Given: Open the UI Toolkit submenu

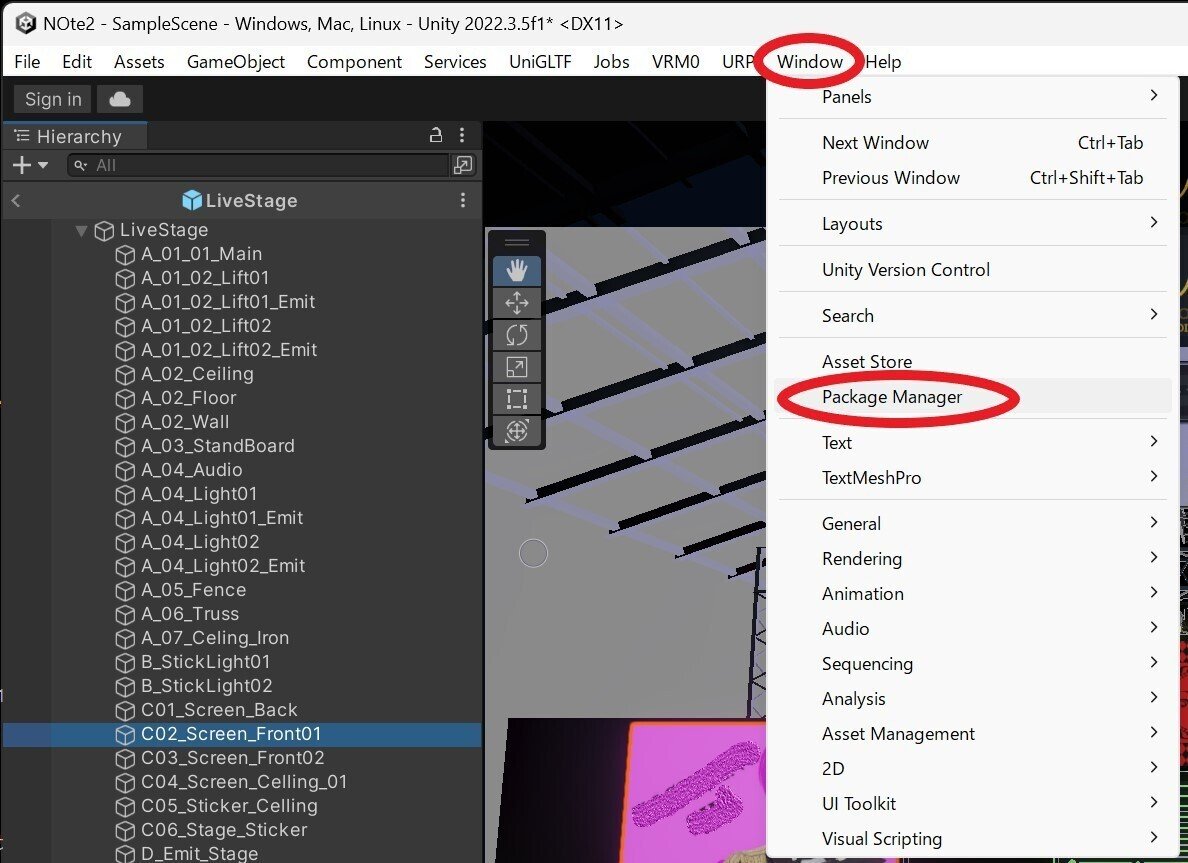Looking at the screenshot, I should coord(975,803).
